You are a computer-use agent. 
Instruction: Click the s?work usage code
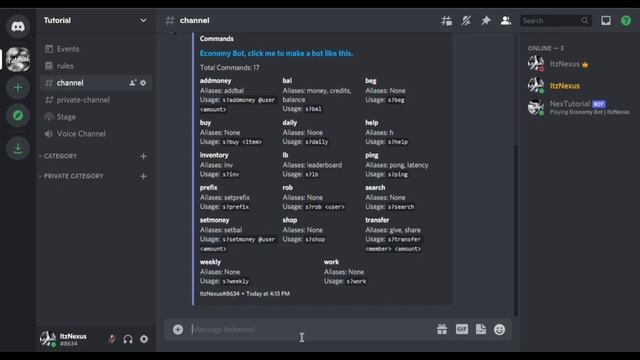(356, 281)
